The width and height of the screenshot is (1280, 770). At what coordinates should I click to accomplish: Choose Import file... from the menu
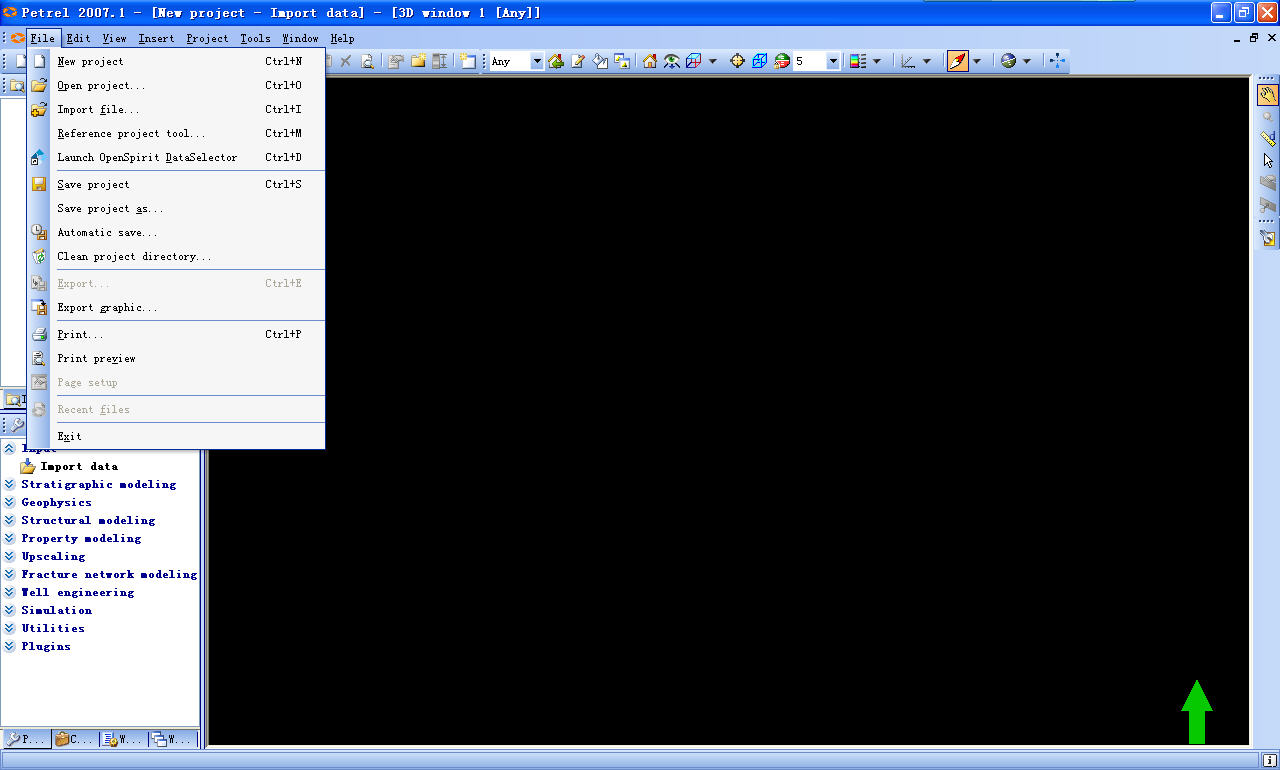(176, 109)
